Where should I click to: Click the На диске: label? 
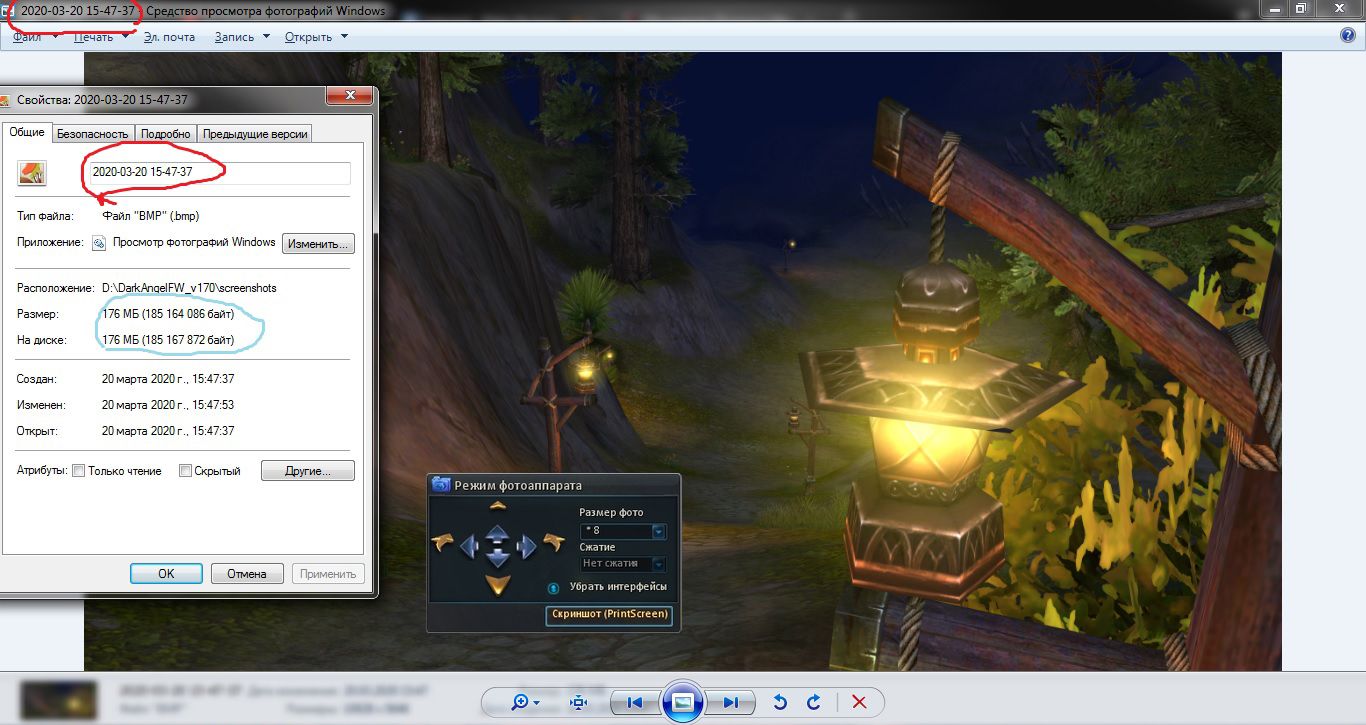pyautogui.click(x=41, y=340)
